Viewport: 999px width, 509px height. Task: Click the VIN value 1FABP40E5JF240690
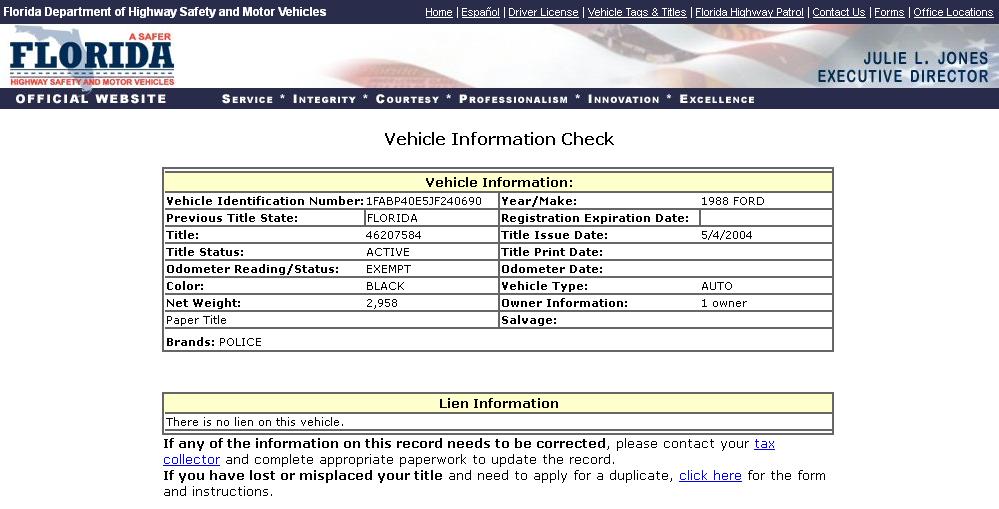tap(424, 201)
